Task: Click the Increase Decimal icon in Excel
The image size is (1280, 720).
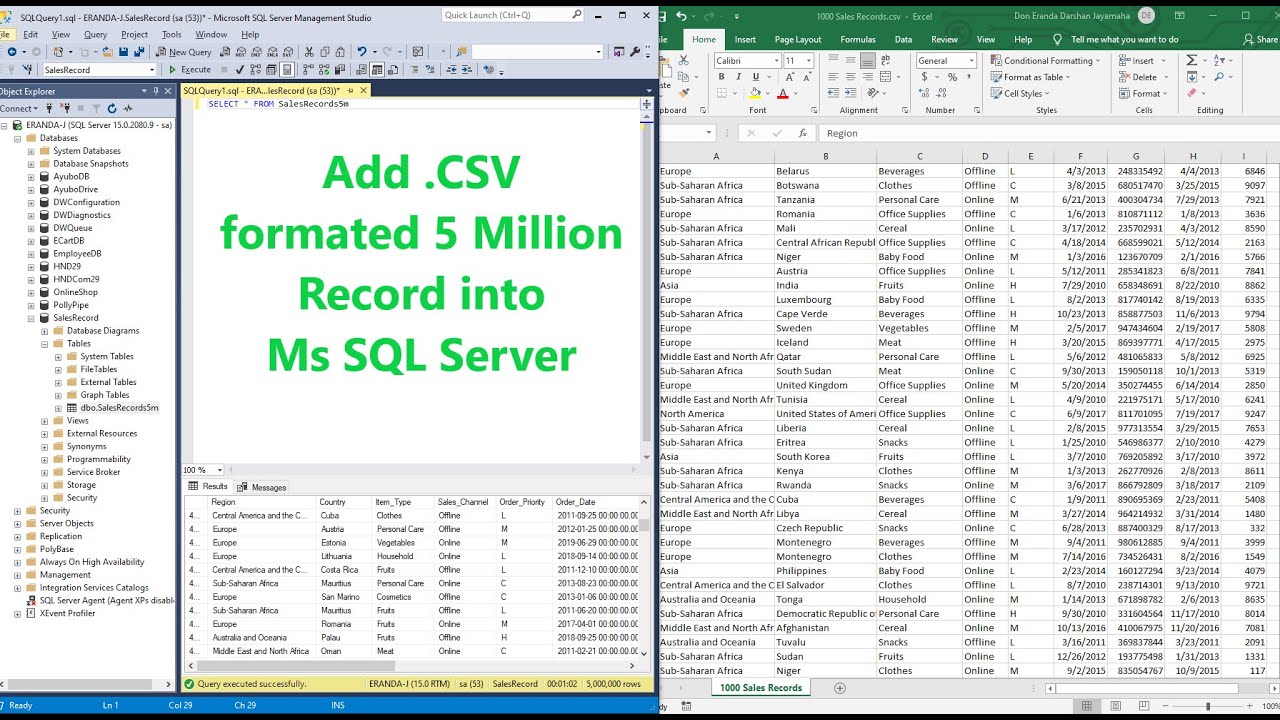Action: click(924, 92)
